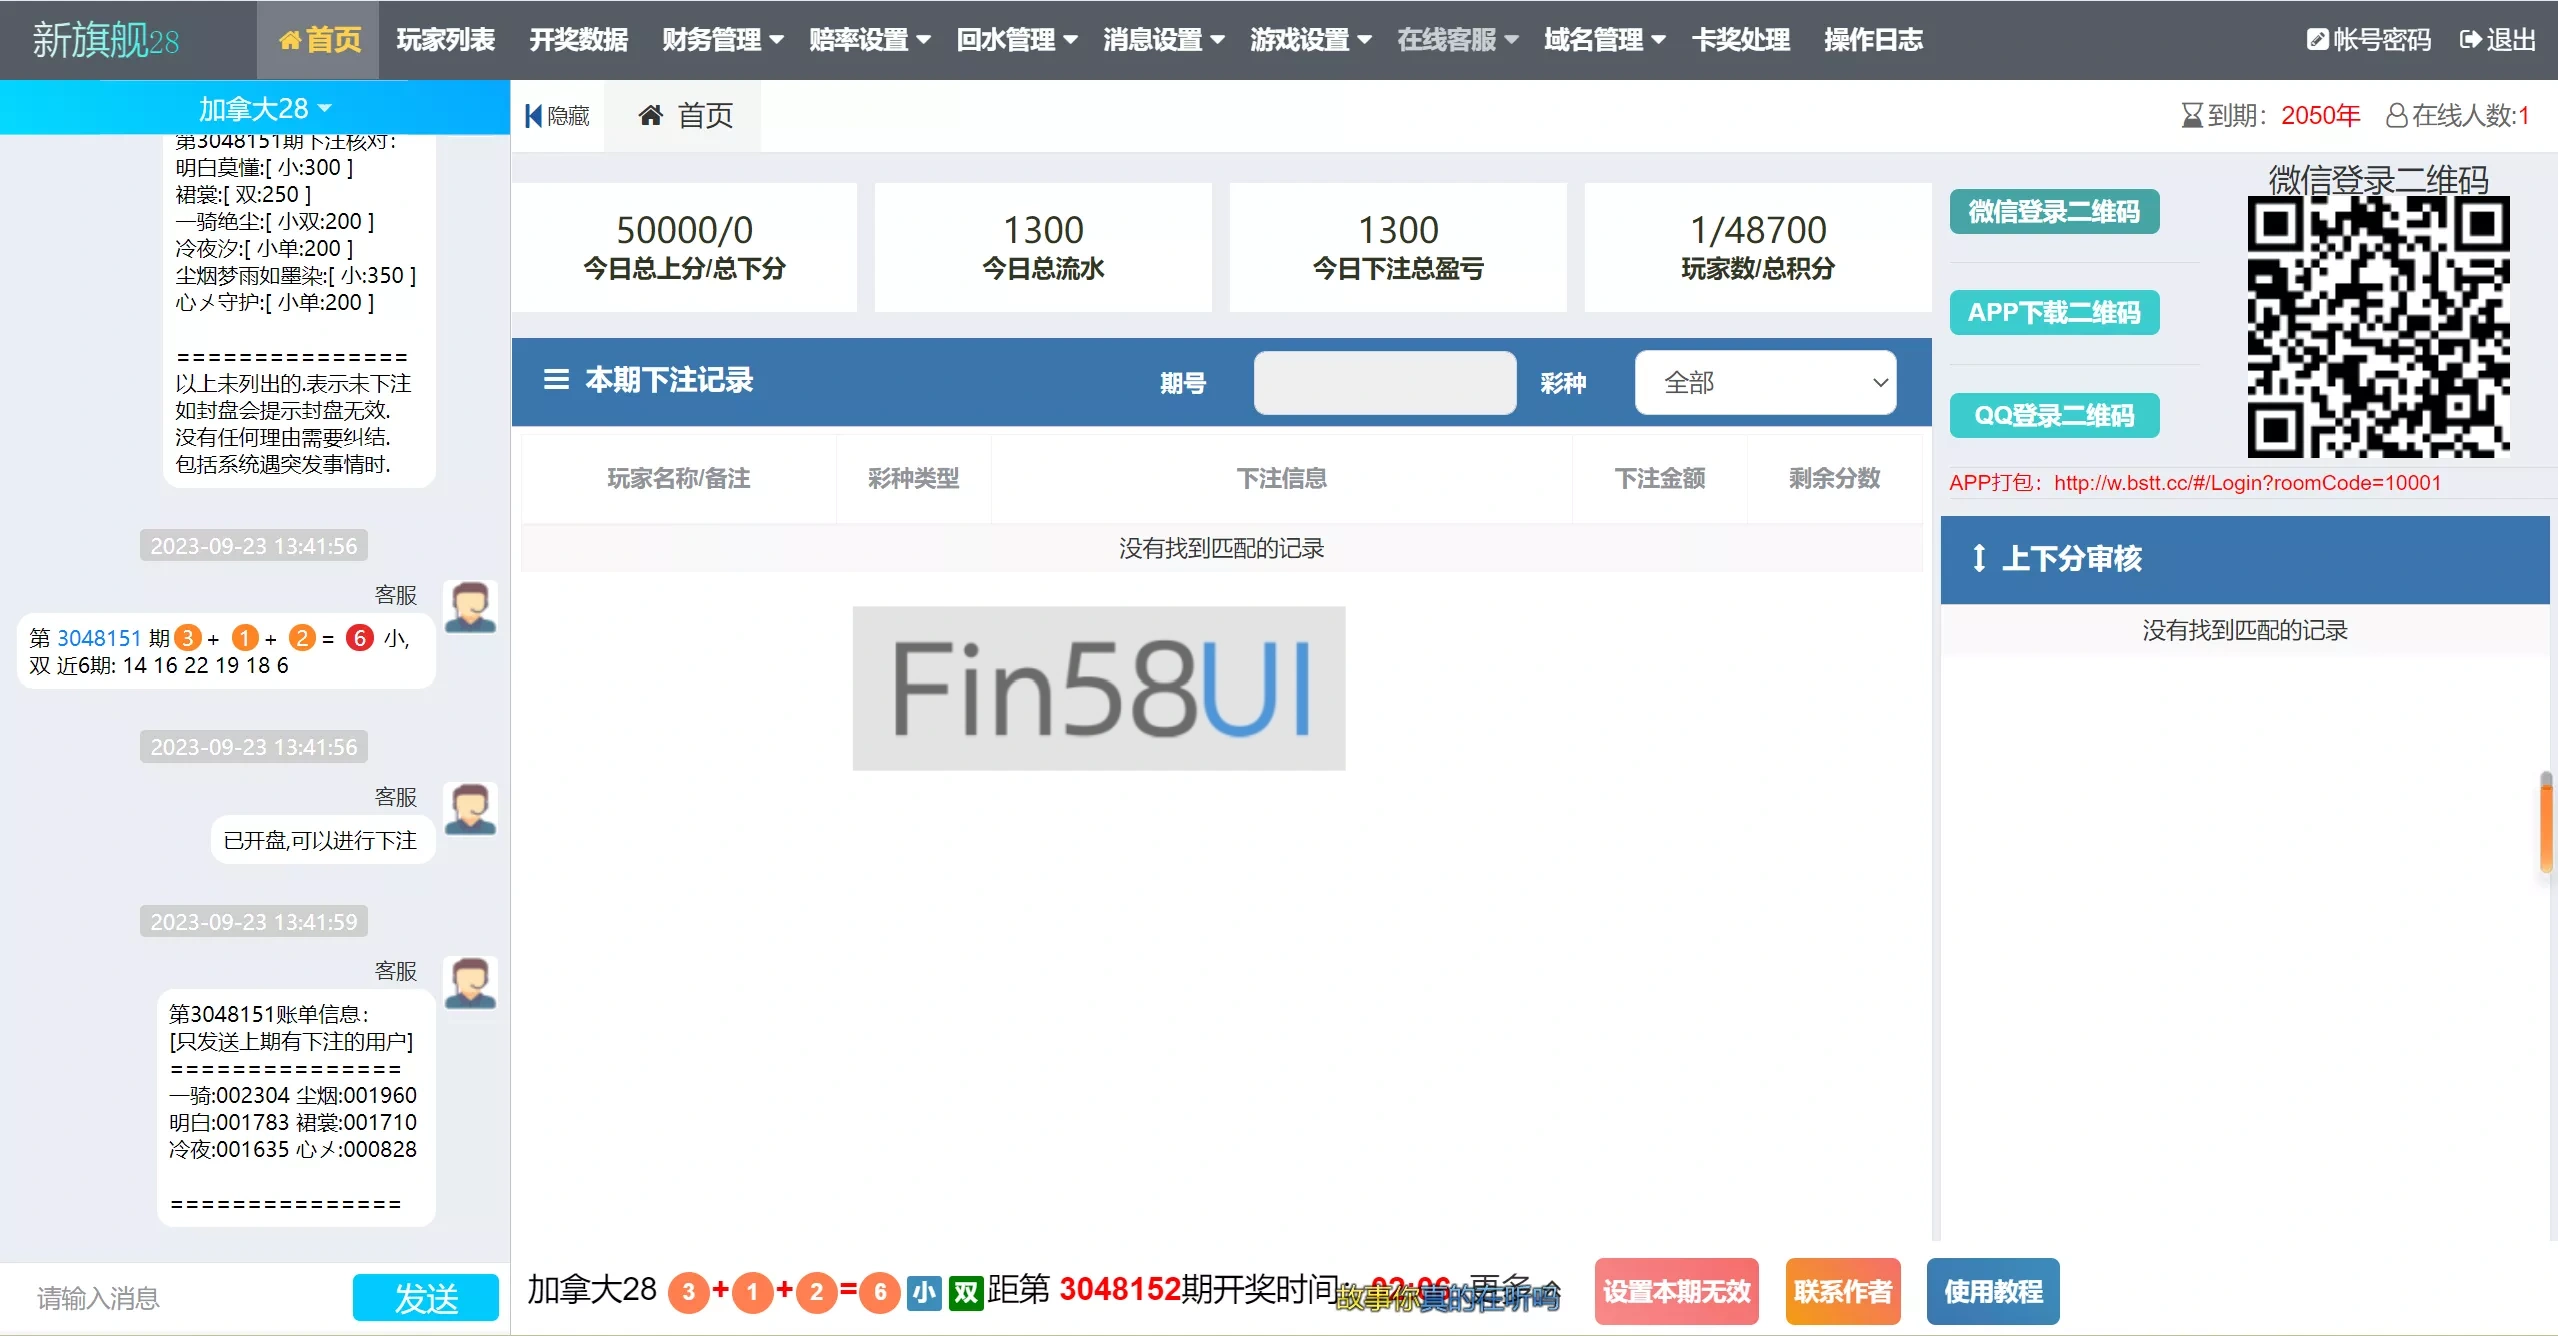Click the hamburger icon beside 本期下注记录
Viewport: 2558px width, 1336px height.
pos(557,381)
